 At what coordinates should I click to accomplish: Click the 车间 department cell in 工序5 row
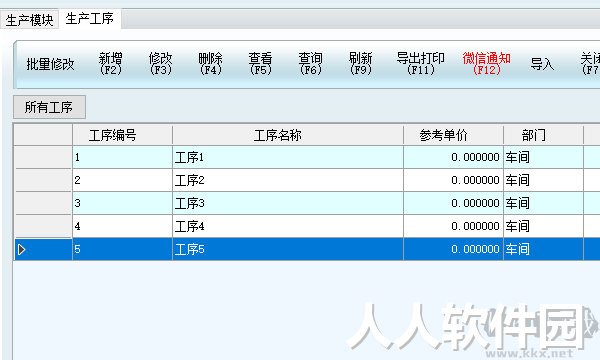[x=543, y=249]
